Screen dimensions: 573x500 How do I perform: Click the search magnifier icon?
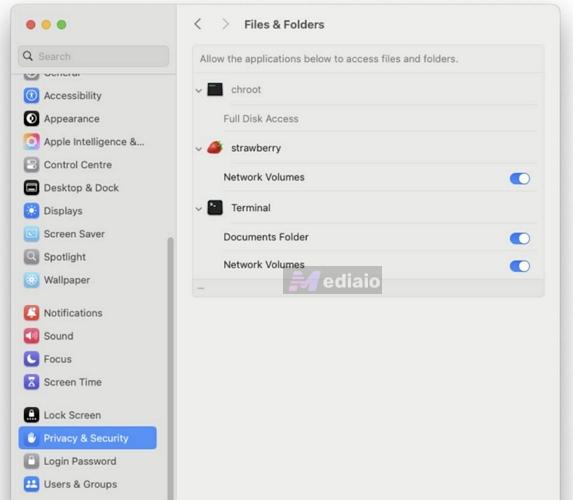28,56
